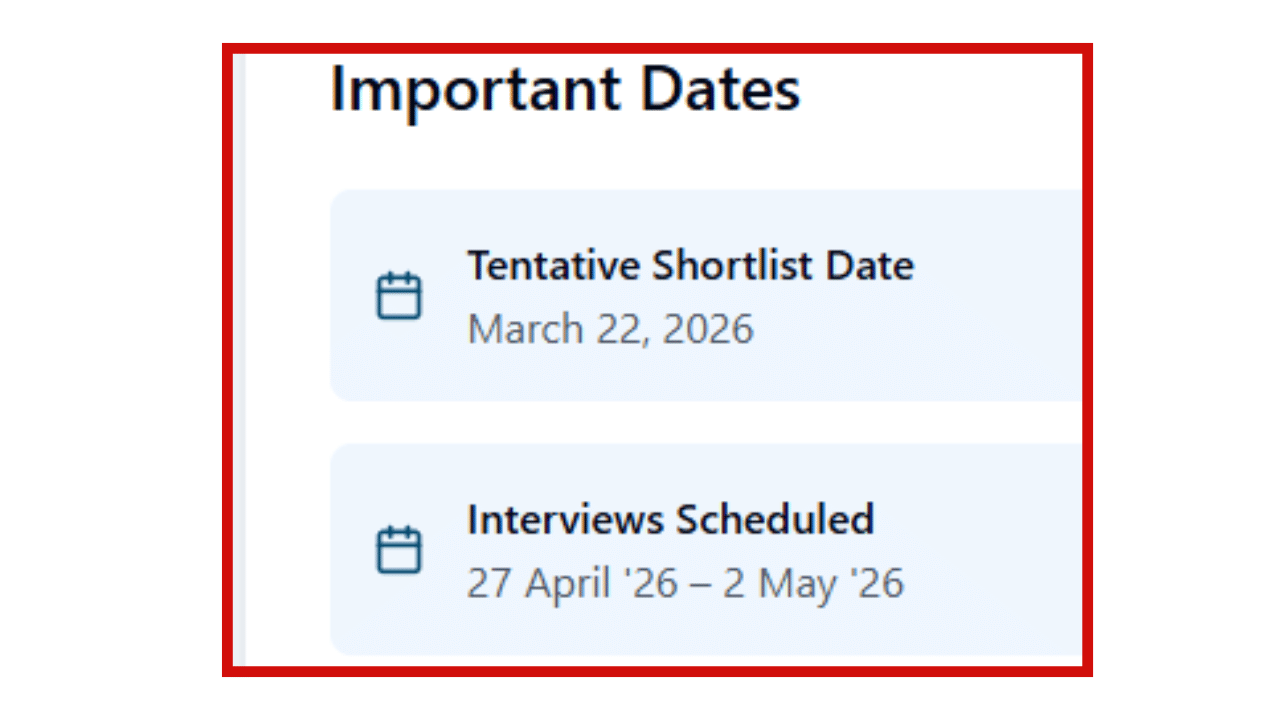Click the Important Dates heading
The image size is (1280, 720).
(565, 89)
